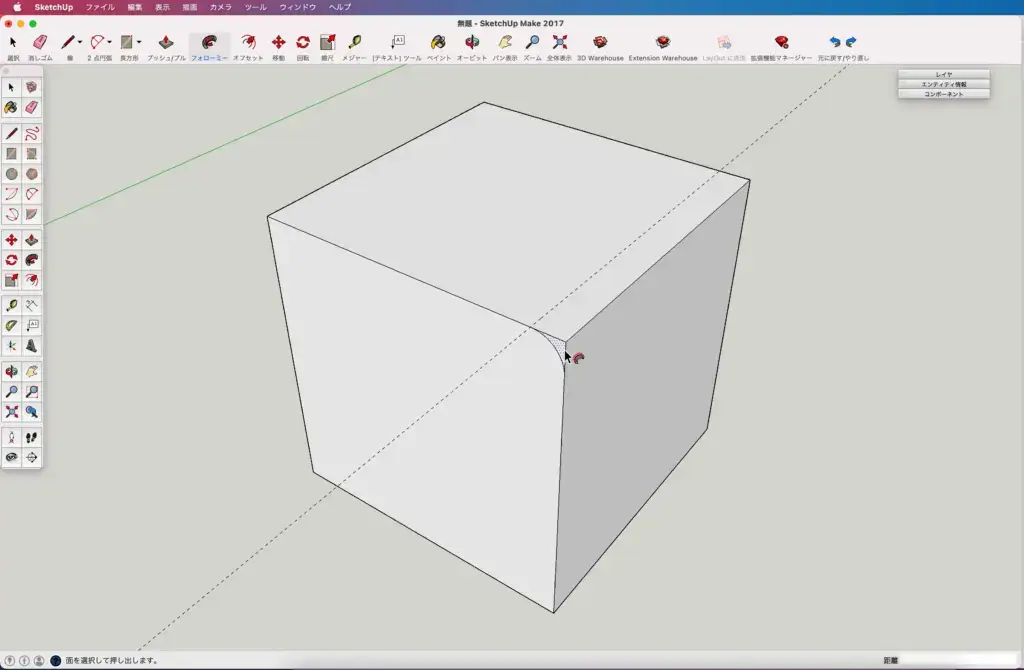Select the 消しゴム eraser in top toolbar

tap(40, 42)
